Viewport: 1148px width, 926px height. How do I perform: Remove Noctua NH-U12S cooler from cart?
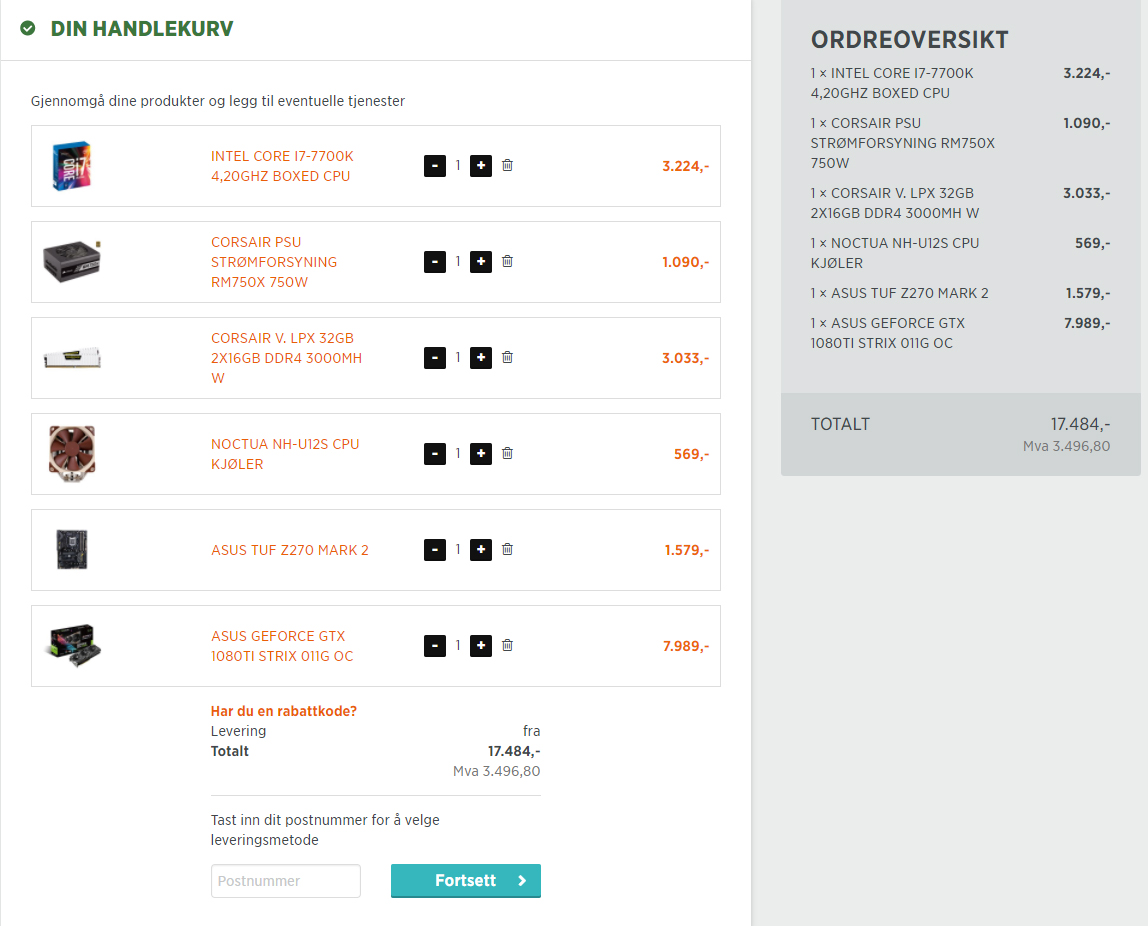507,453
